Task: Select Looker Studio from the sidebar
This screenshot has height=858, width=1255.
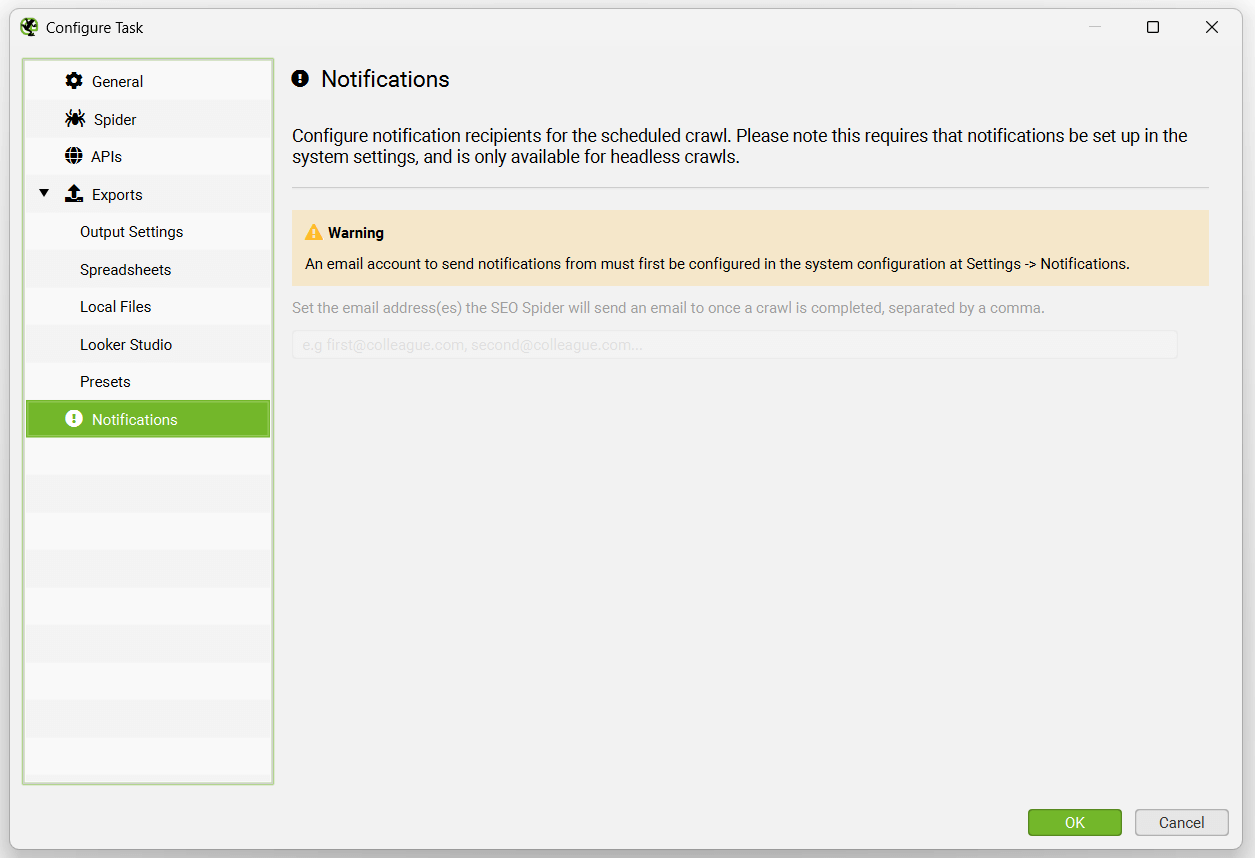Action: (x=124, y=344)
